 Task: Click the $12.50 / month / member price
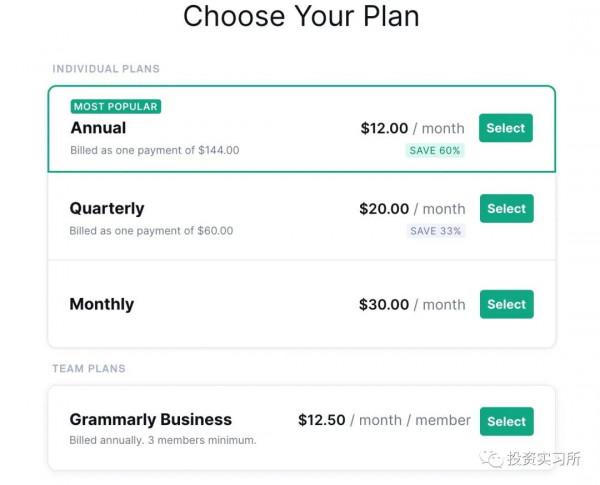(x=384, y=420)
